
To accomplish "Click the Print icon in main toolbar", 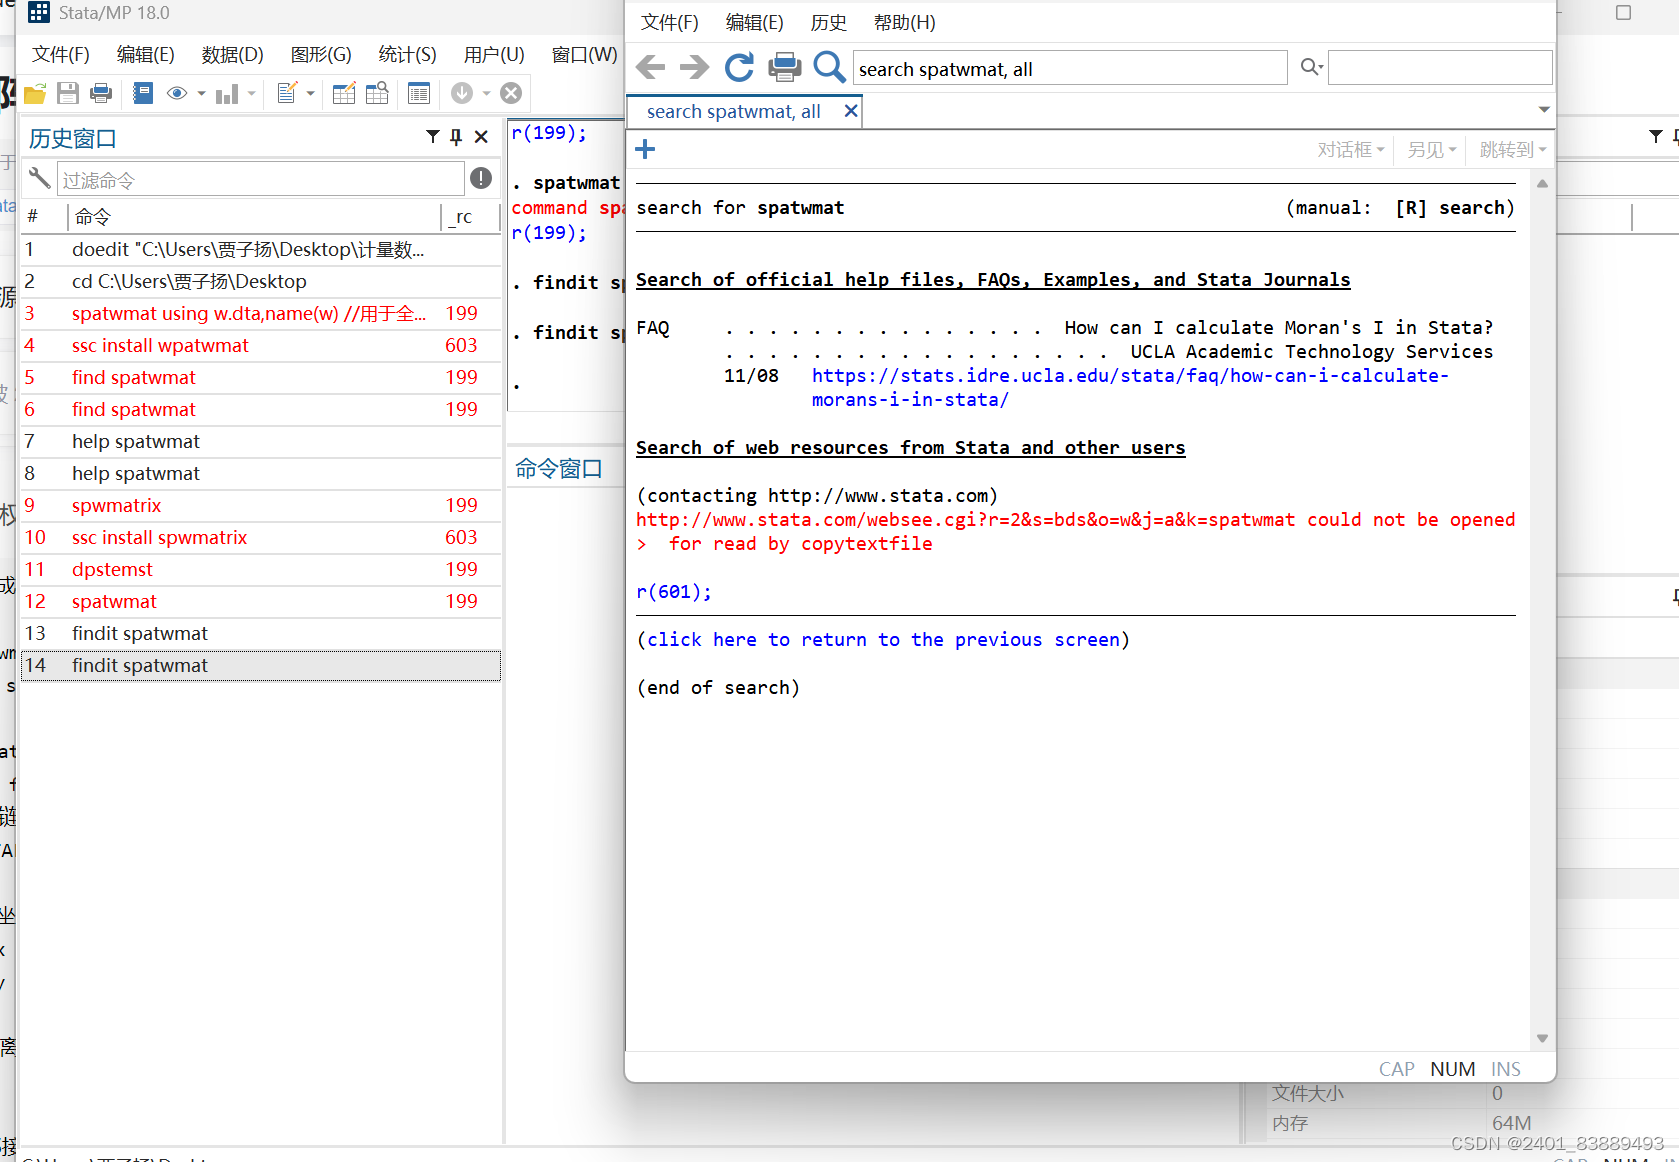I will (x=101, y=94).
